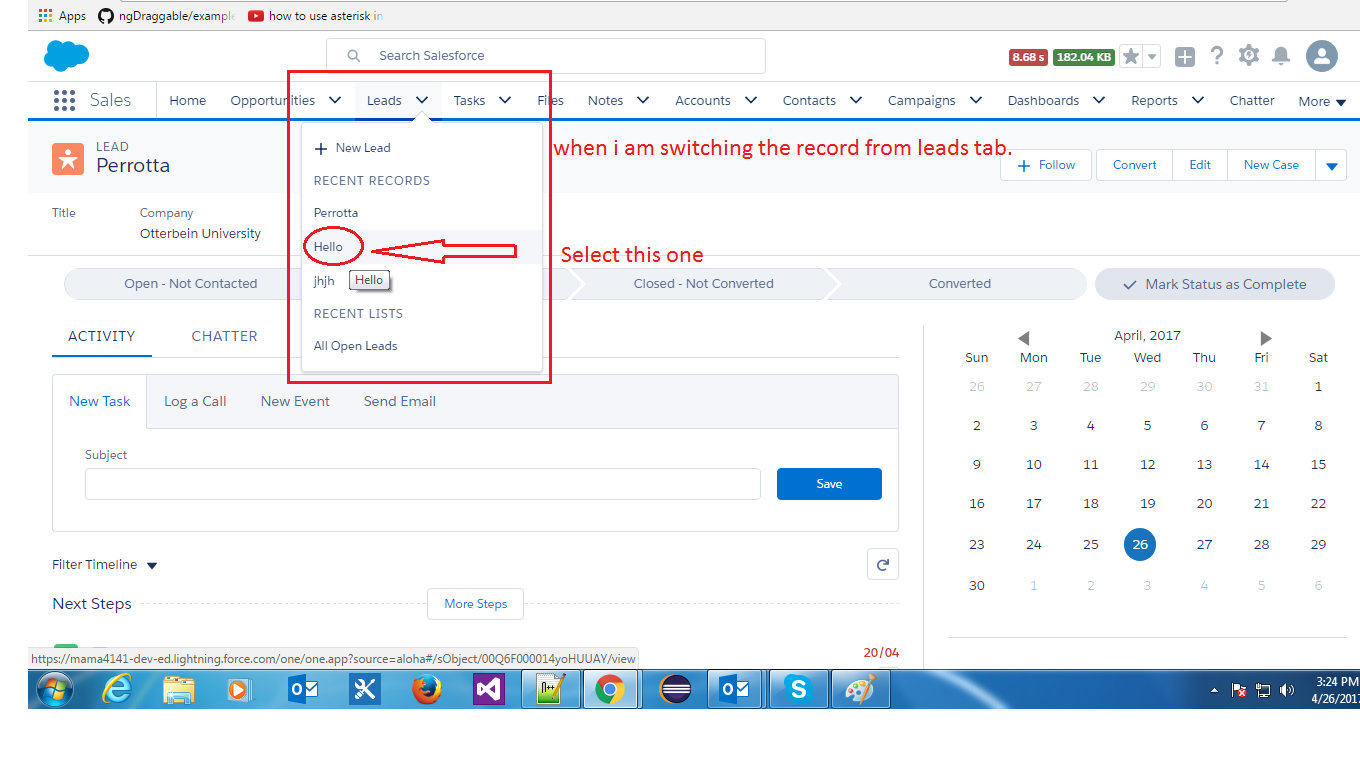Screen dimensions: 1360x768
Task: Add current page to favorites star
Action: 1131,57
